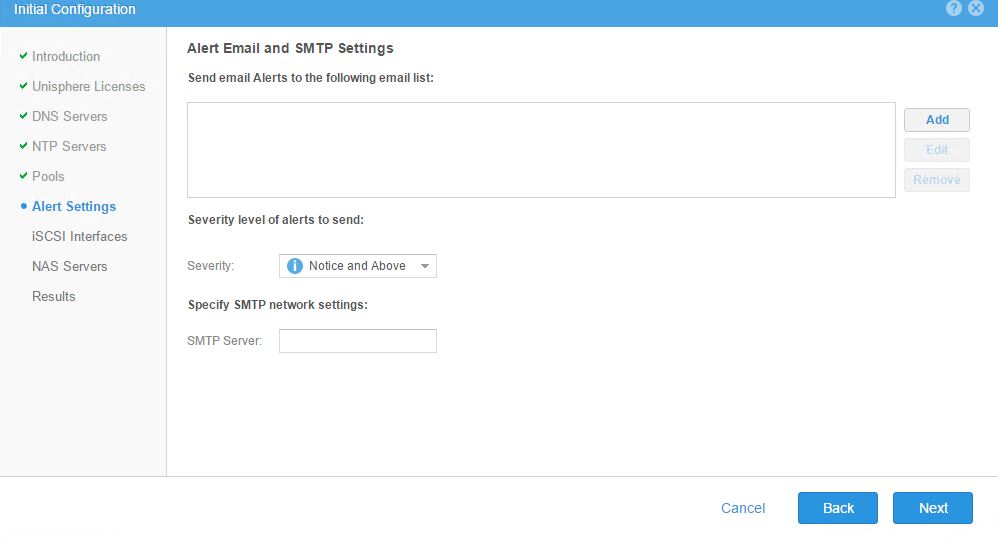The image size is (998, 539).
Task: Jump to the Results step
Action: click(53, 296)
